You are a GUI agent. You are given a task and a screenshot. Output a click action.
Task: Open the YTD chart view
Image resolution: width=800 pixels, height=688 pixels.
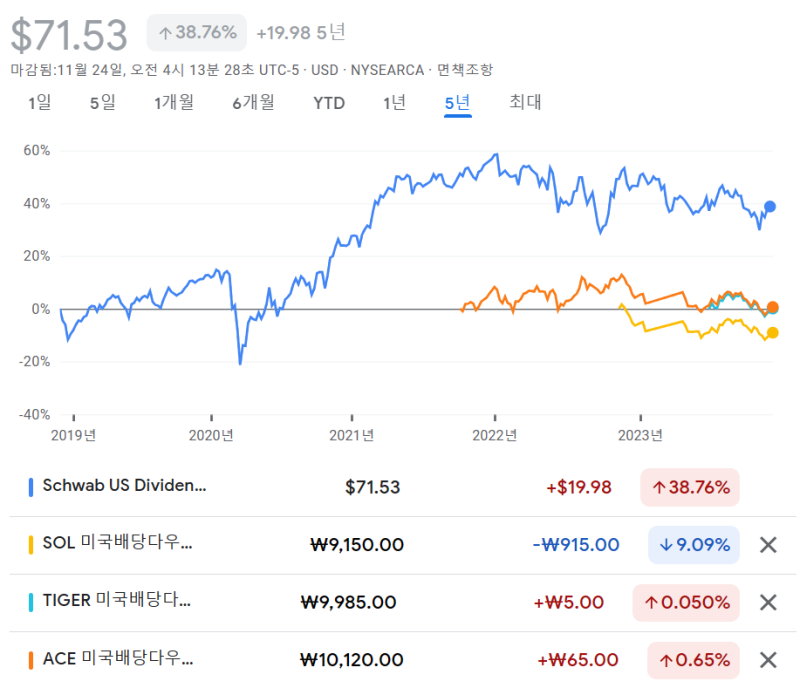(x=329, y=103)
